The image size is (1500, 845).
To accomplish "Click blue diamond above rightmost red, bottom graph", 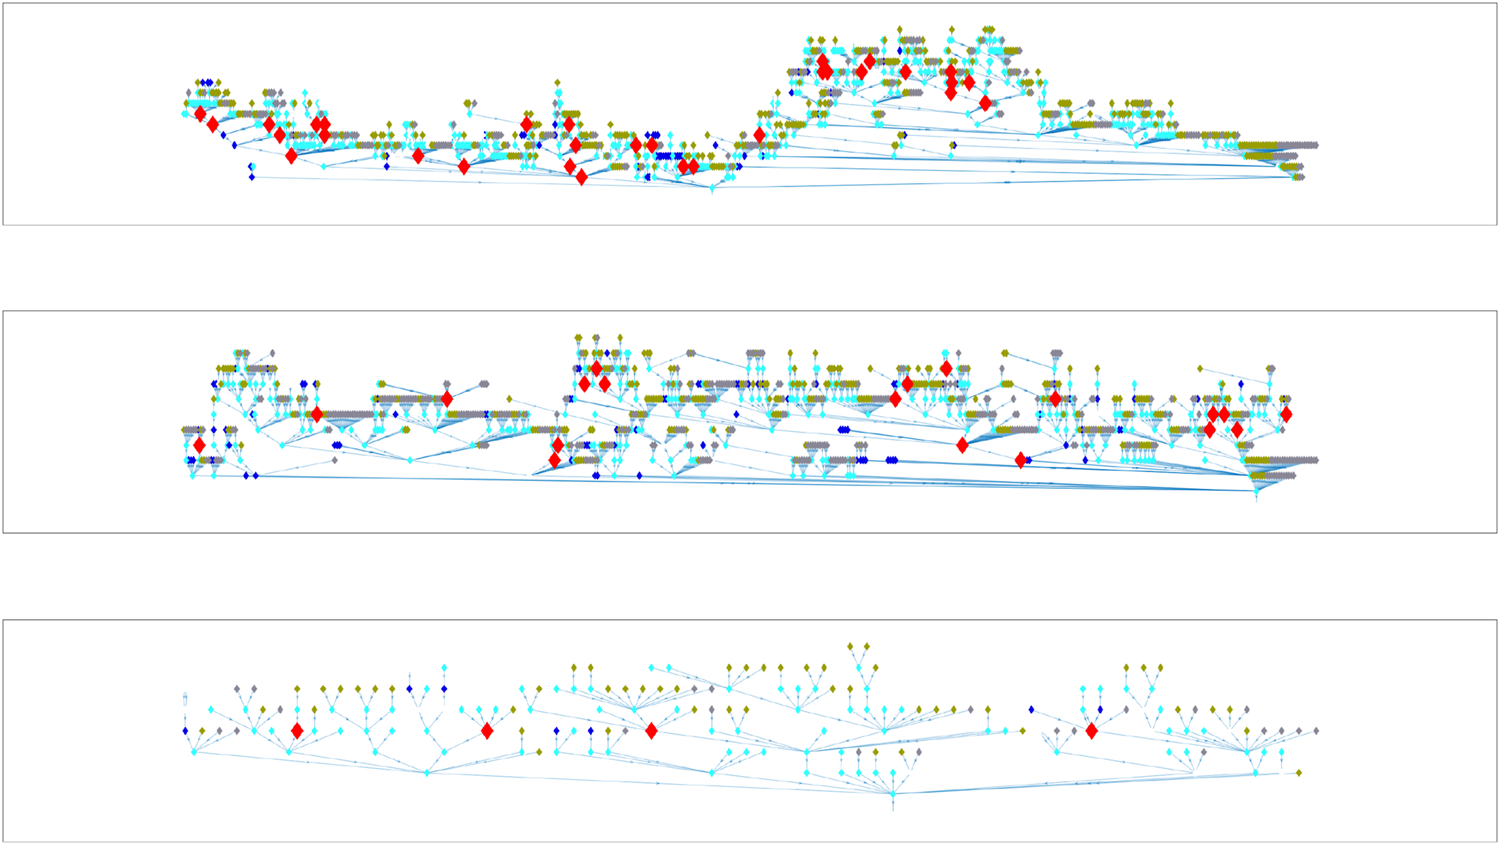I will click(x=1100, y=709).
